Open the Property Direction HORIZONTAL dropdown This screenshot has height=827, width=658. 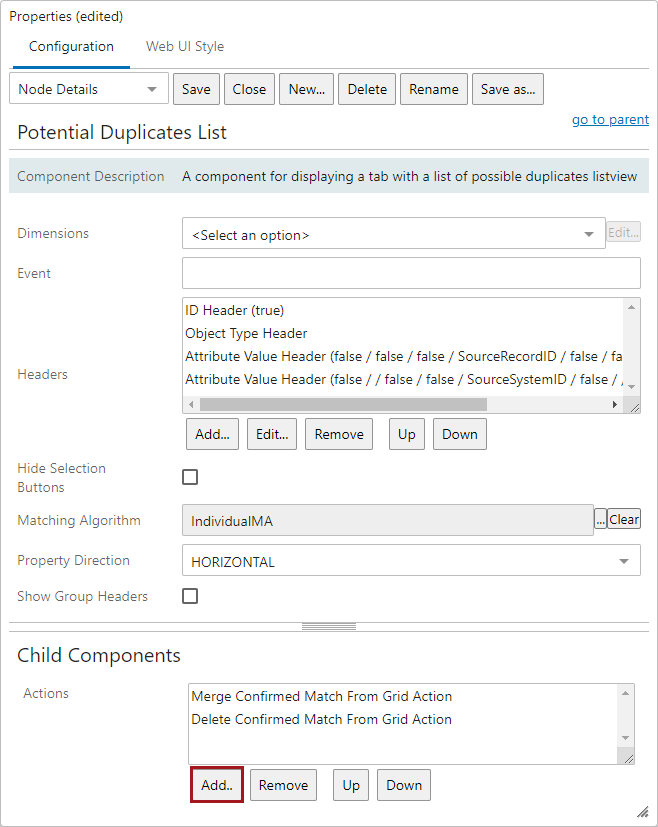pyautogui.click(x=410, y=561)
